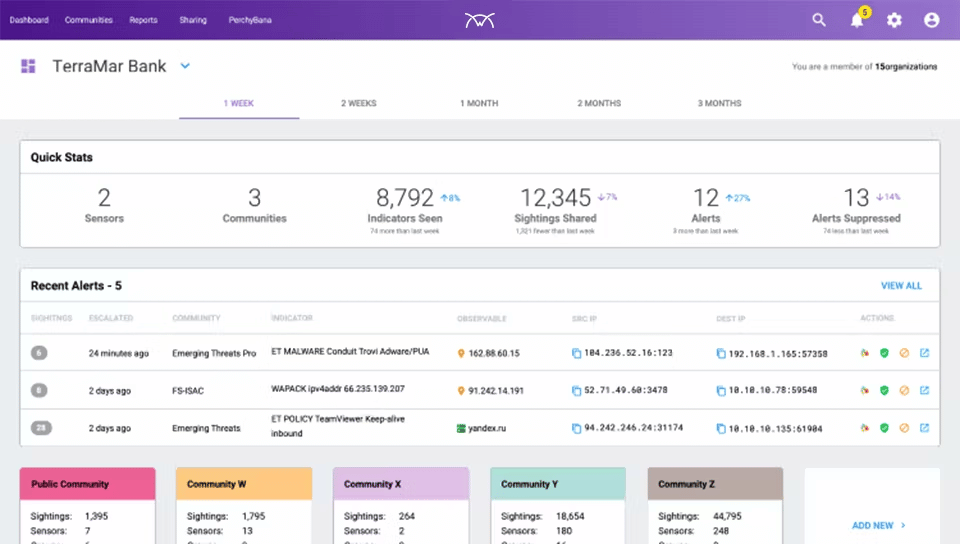Click the purple grid icon beside TerraMar Bank
This screenshot has width=960, height=544.
28,66
